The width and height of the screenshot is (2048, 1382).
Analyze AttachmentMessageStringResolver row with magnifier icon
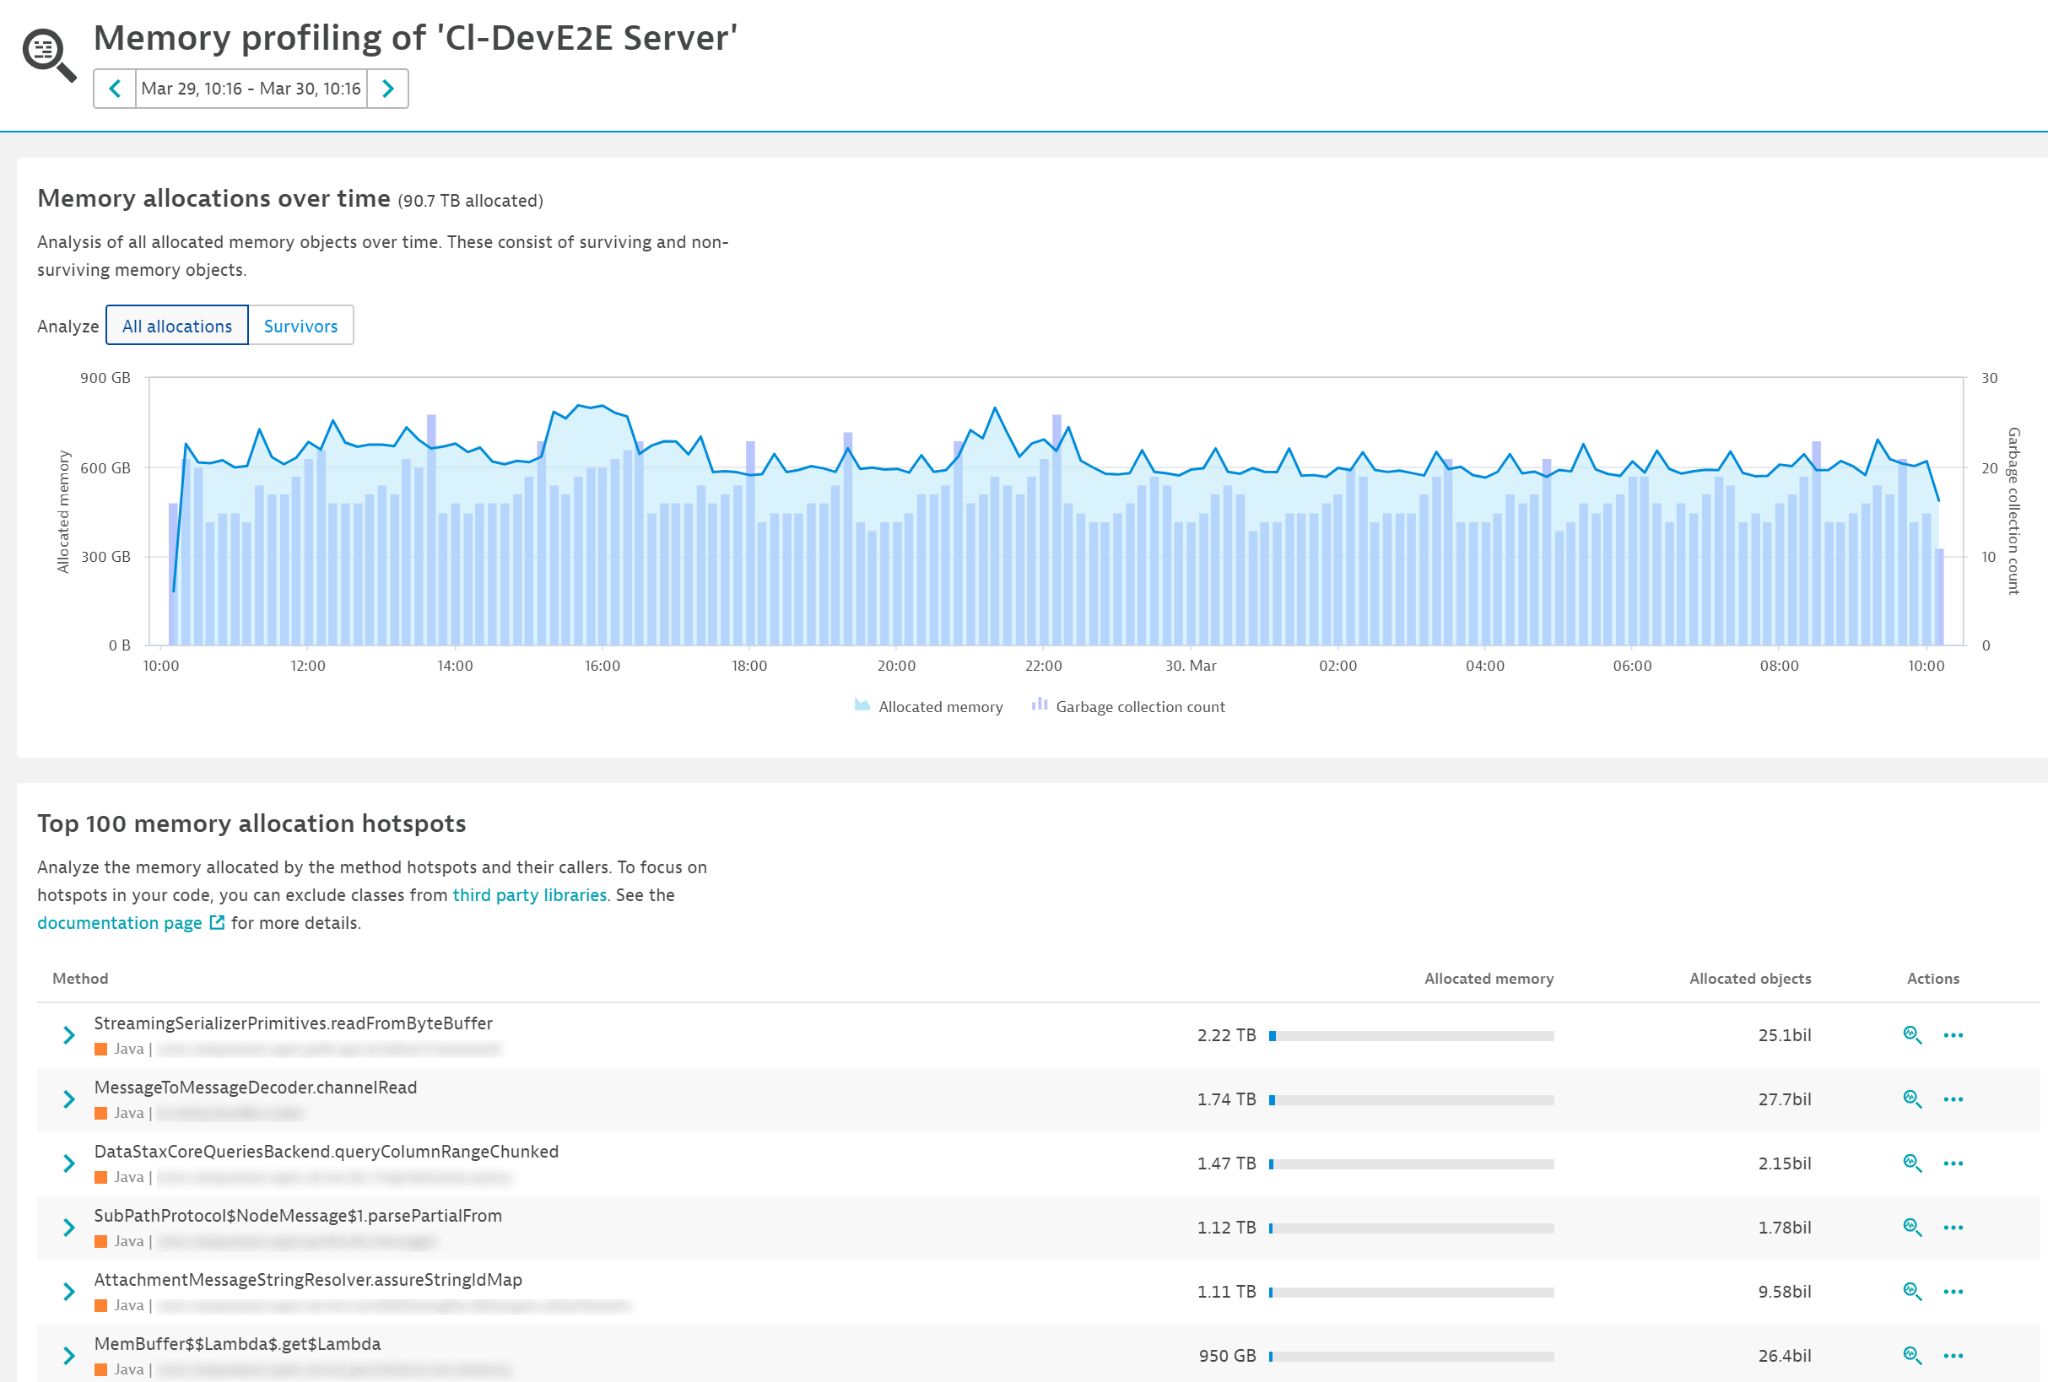(1912, 1291)
